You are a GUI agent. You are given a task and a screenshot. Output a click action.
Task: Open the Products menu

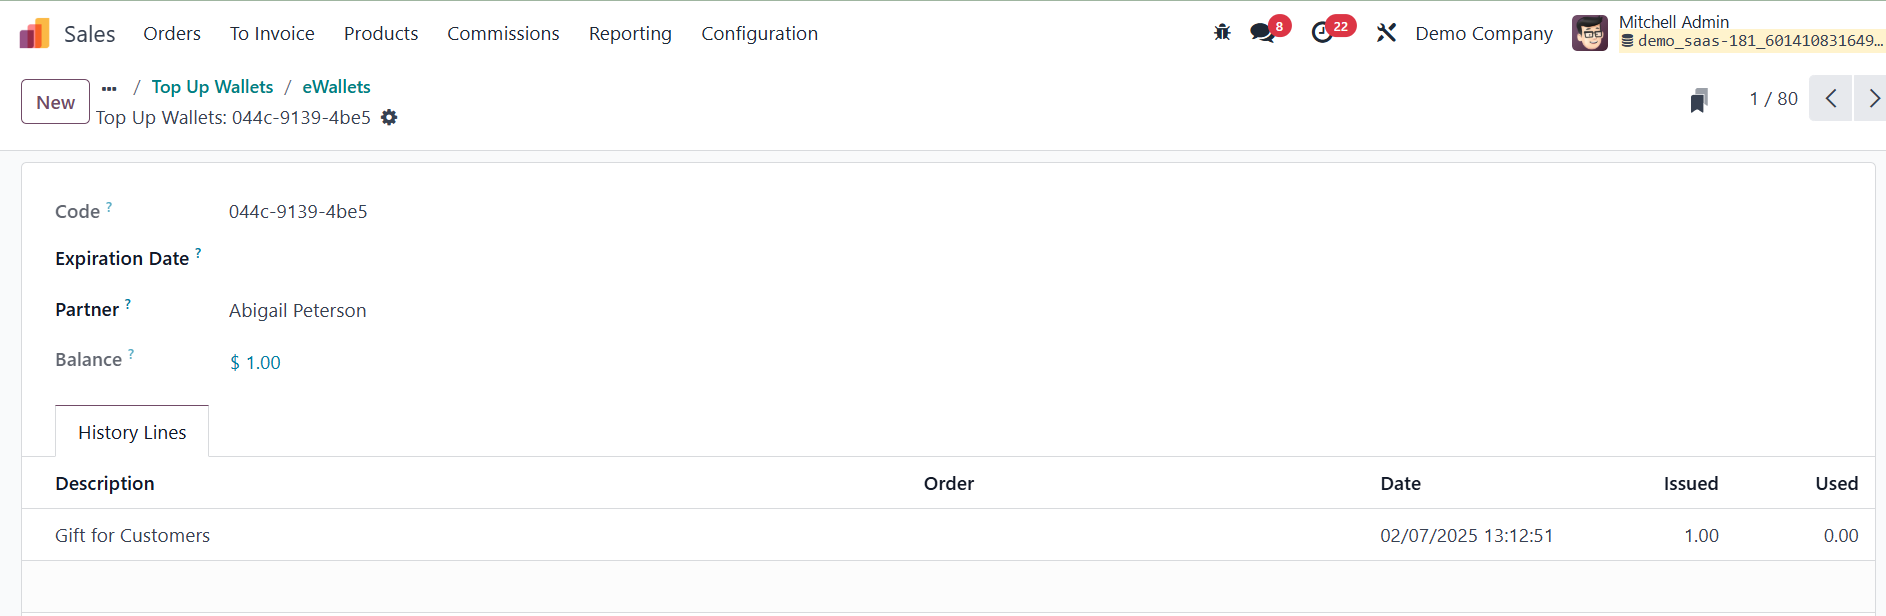[381, 34]
